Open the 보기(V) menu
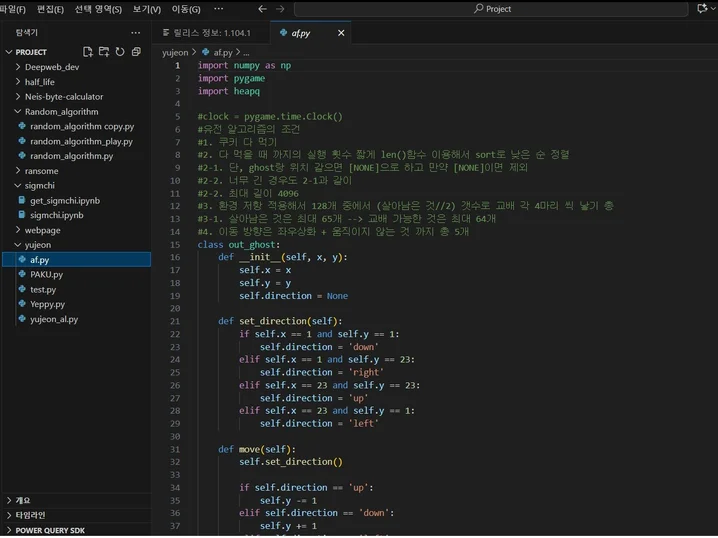The width and height of the screenshot is (718, 538). pyautogui.click(x=147, y=9)
